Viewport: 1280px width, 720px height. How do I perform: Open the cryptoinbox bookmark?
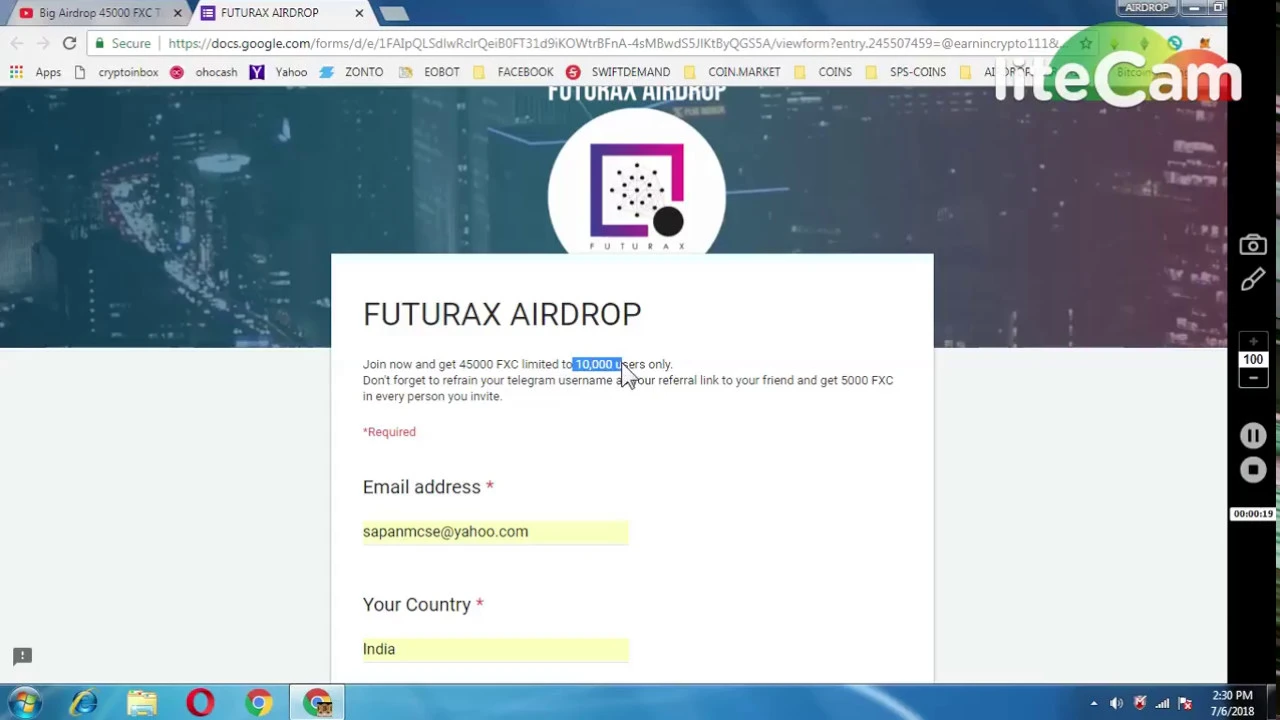tap(117, 72)
